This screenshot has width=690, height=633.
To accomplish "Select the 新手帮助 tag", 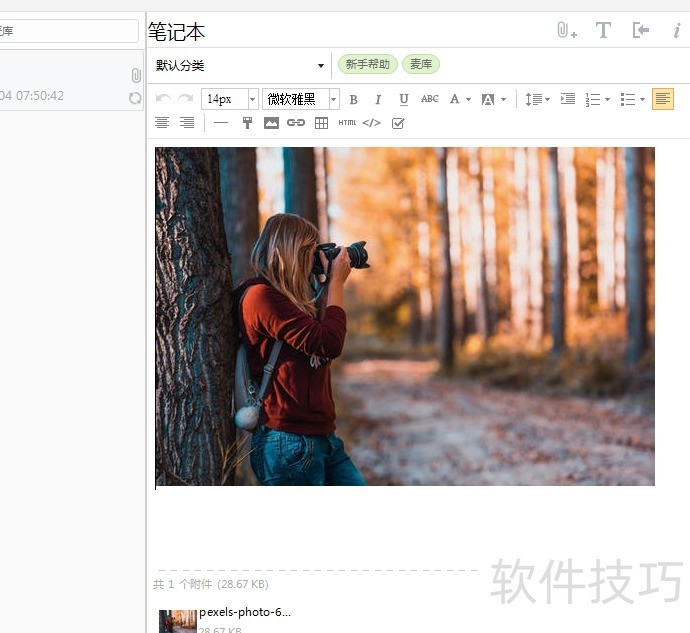I will pyautogui.click(x=368, y=64).
